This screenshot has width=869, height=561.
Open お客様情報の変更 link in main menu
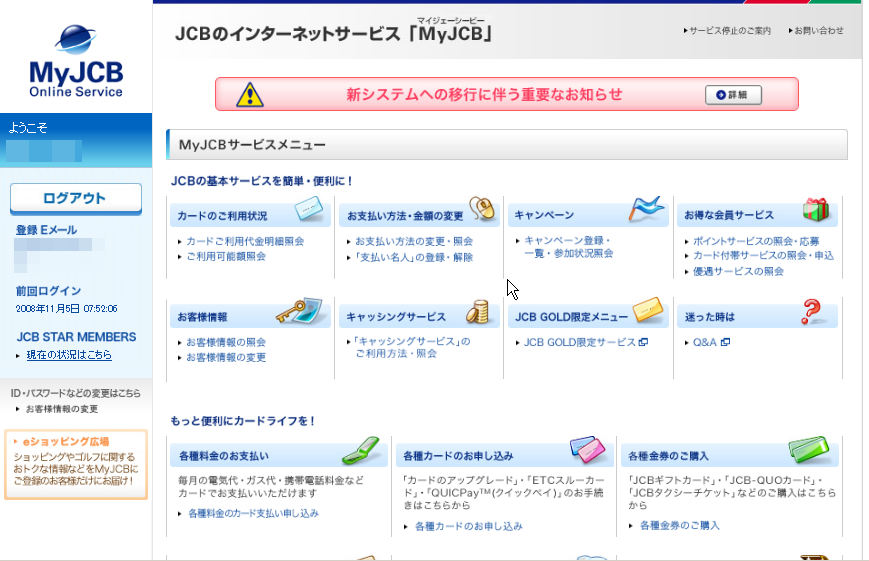[x=226, y=358]
